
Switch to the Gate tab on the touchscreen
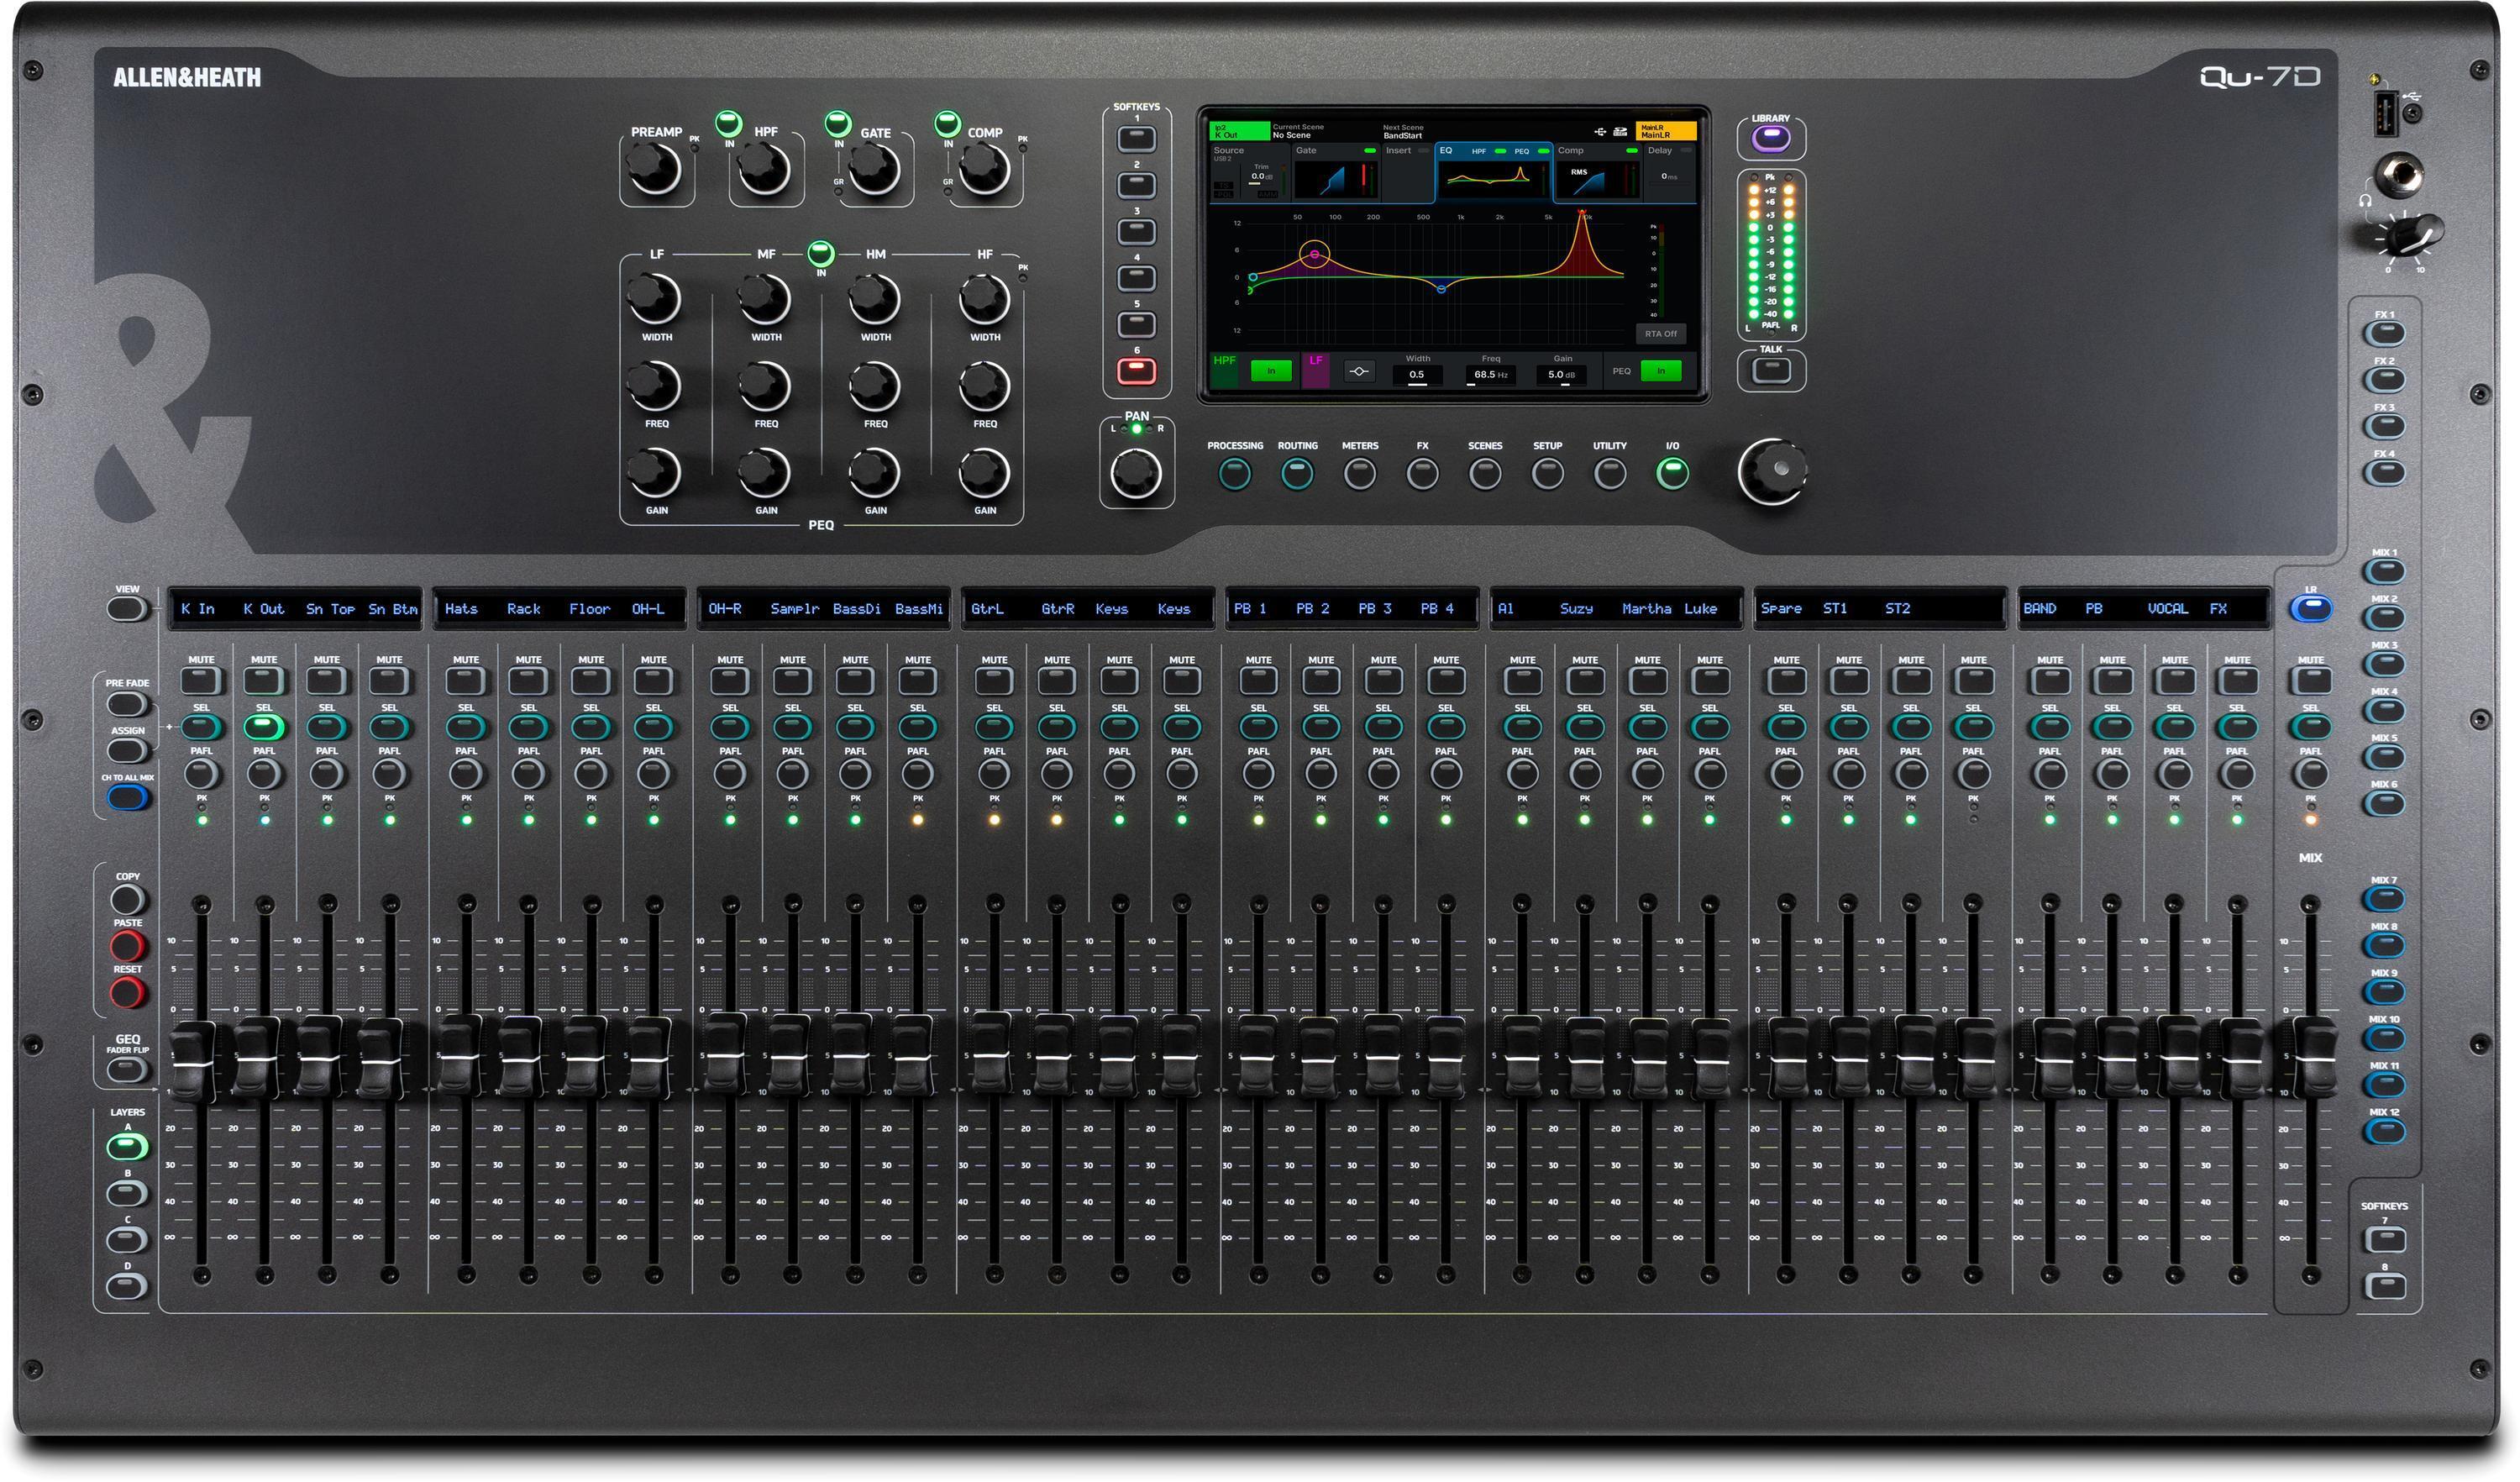pyautogui.click(x=1307, y=151)
